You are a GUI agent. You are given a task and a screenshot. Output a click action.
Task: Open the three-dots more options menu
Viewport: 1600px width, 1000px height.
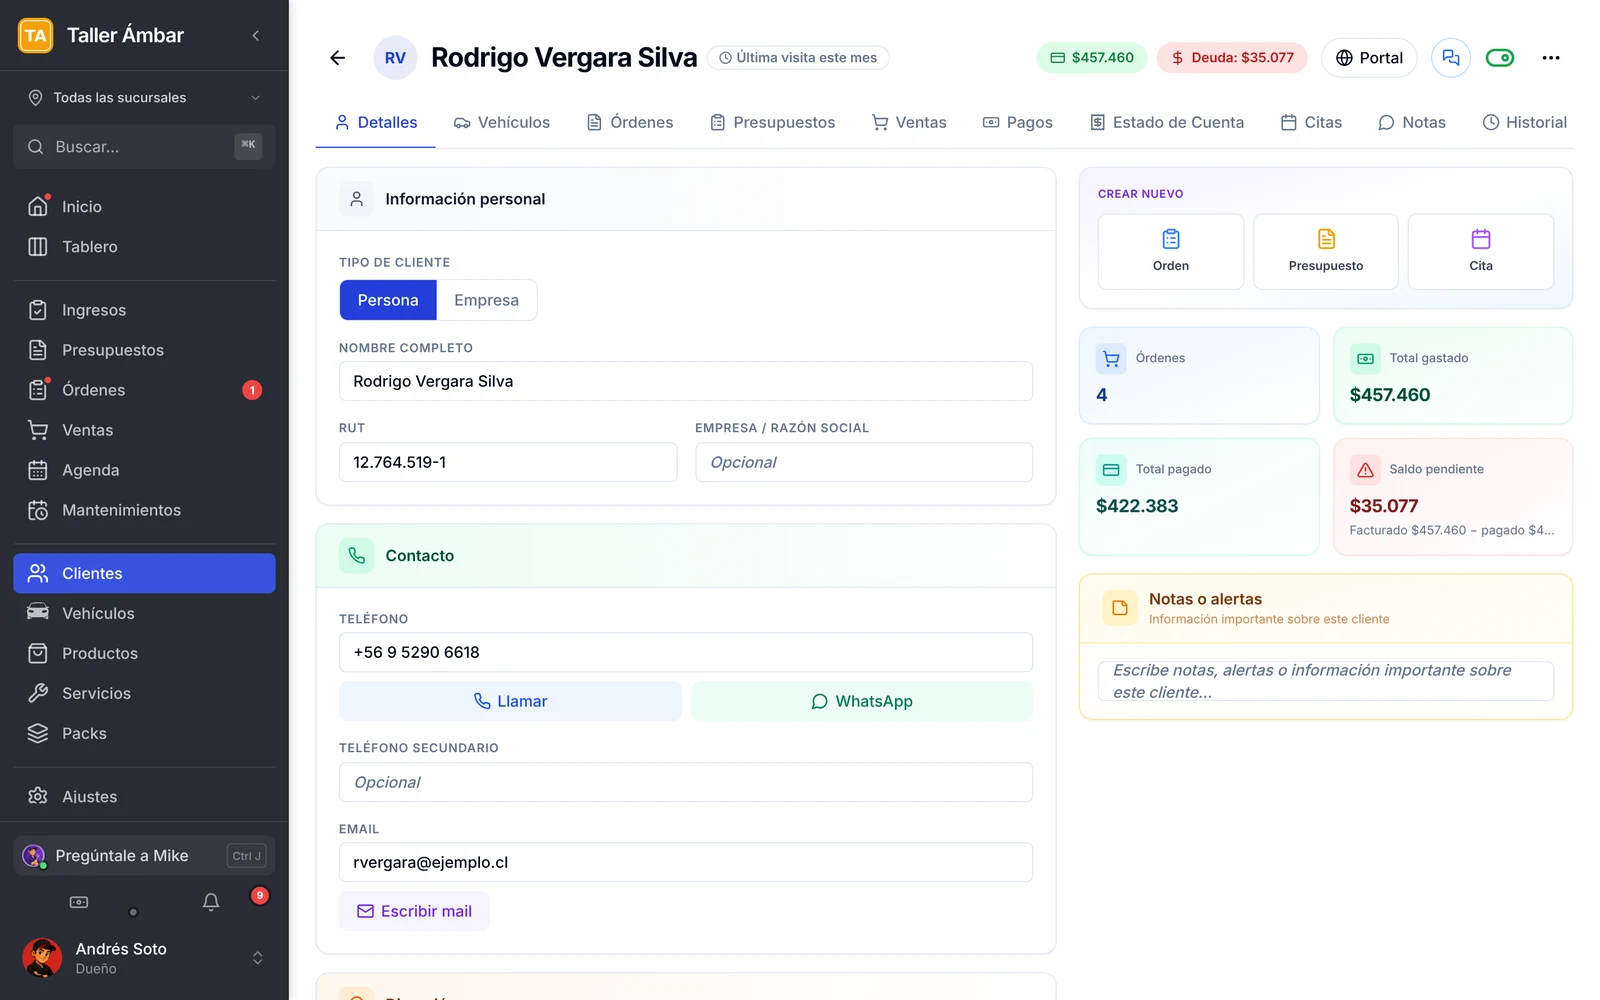pyautogui.click(x=1550, y=58)
